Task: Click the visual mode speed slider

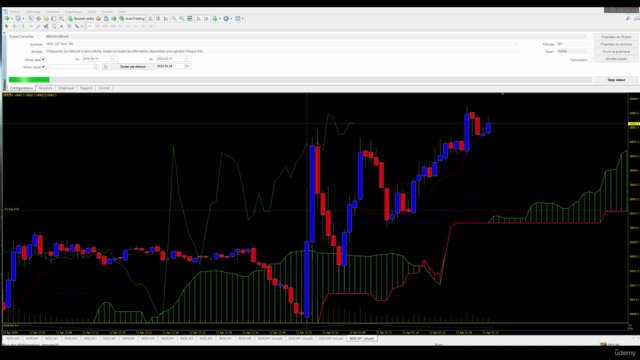Action: pos(73,67)
